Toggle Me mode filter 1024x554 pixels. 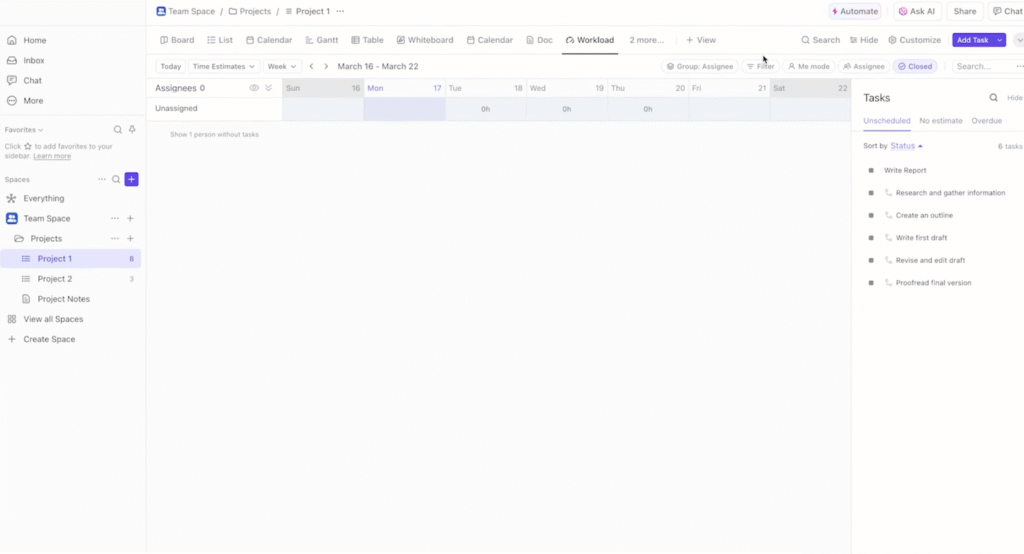808,67
